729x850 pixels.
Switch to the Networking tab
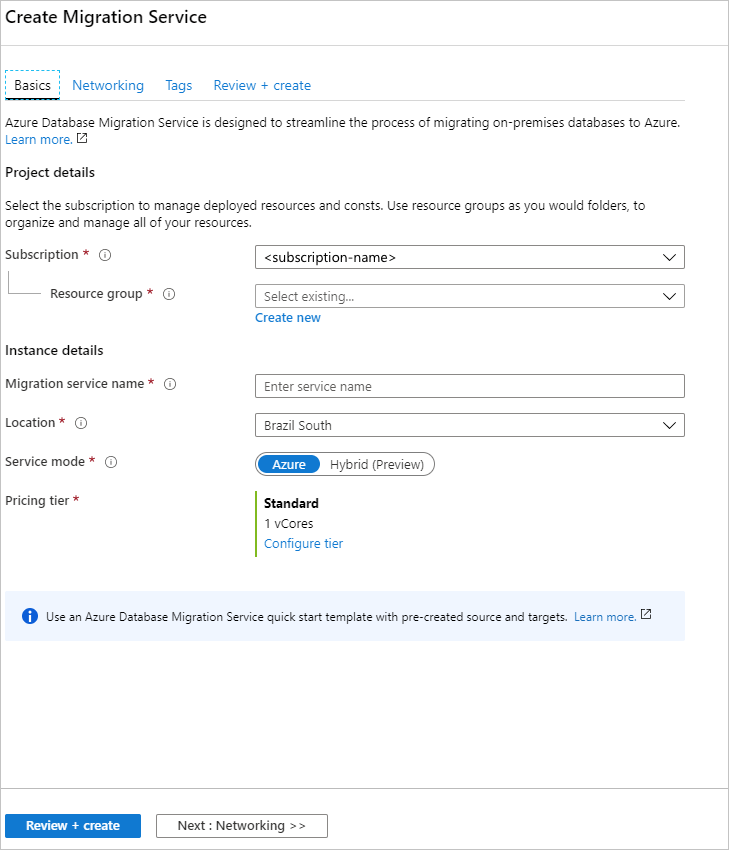[x=108, y=85]
